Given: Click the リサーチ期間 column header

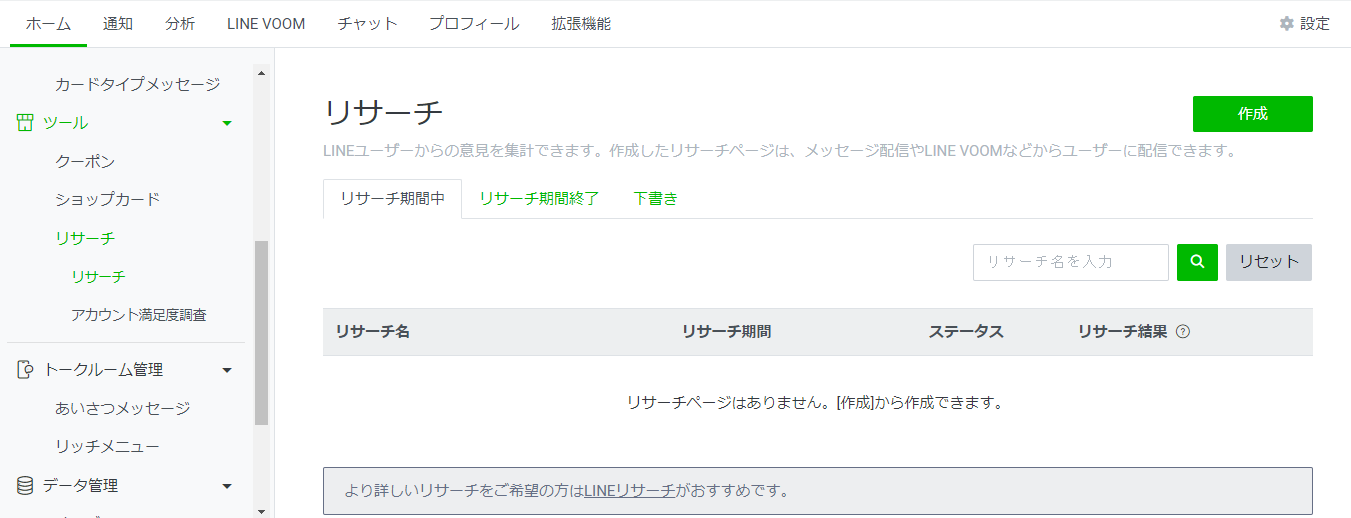Looking at the screenshot, I should pyautogui.click(x=726, y=332).
